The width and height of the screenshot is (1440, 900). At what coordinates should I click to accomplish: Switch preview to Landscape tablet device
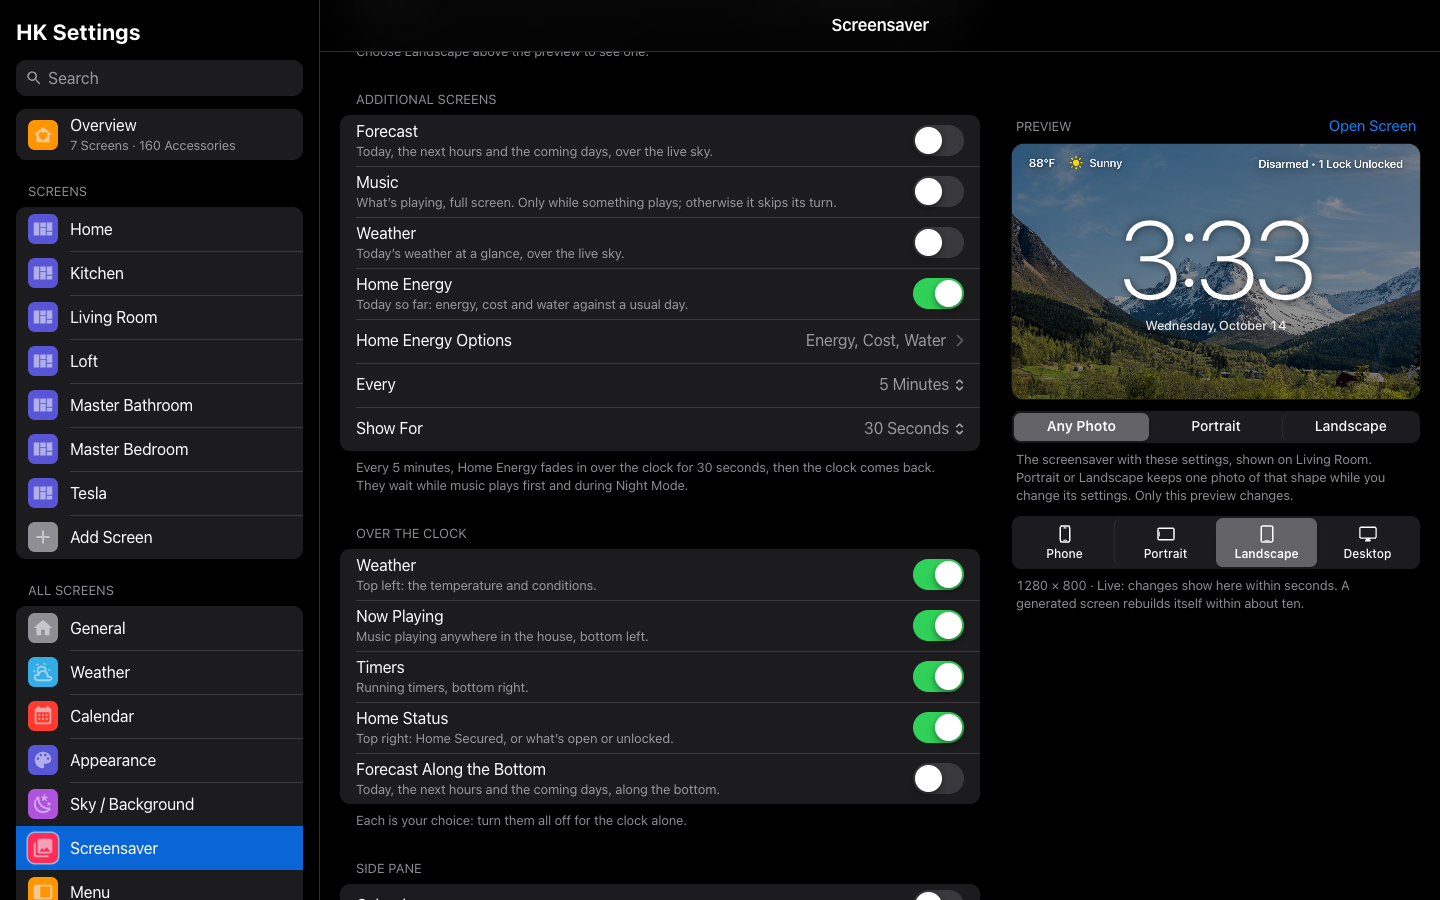tap(1266, 543)
